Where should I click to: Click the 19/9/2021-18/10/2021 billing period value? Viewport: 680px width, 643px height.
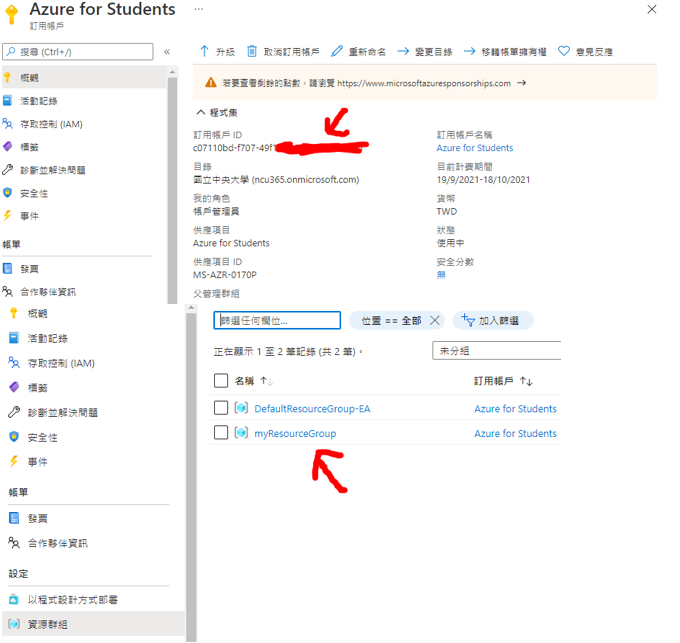click(x=483, y=180)
